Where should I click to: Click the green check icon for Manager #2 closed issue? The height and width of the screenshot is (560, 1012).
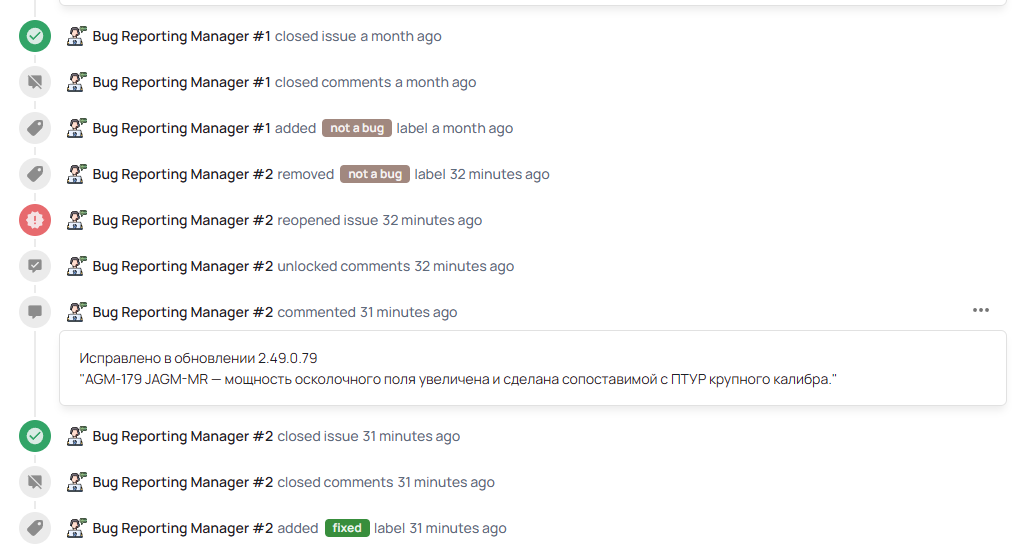(35, 436)
